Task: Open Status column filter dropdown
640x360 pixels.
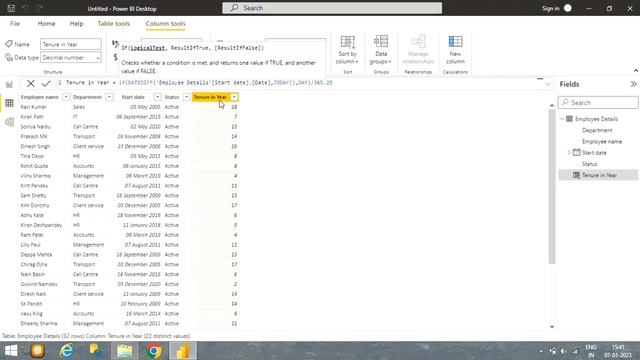Action: pos(187,97)
